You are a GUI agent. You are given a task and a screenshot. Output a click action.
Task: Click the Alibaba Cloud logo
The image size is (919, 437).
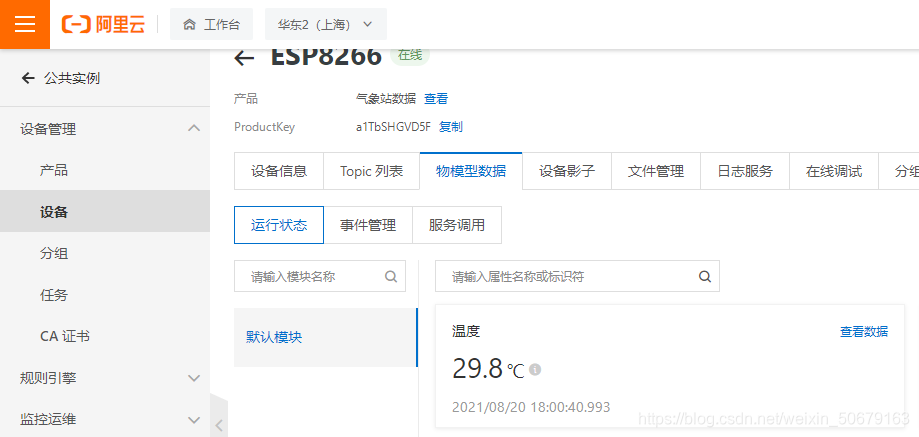pos(103,25)
